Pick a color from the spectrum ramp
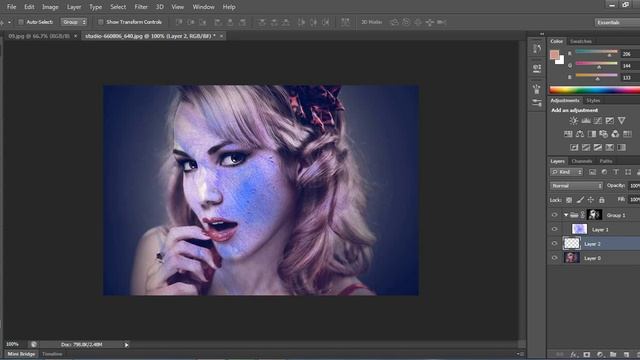 (x=595, y=90)
